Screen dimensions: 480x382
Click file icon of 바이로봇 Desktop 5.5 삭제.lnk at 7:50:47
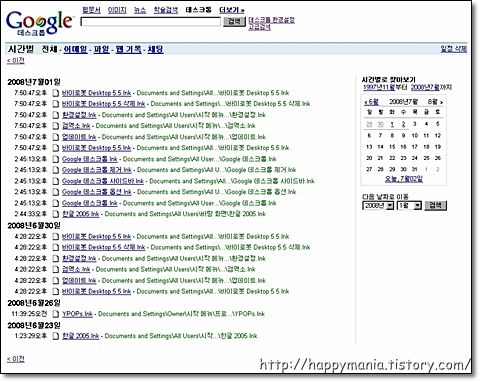pos(56,104)
